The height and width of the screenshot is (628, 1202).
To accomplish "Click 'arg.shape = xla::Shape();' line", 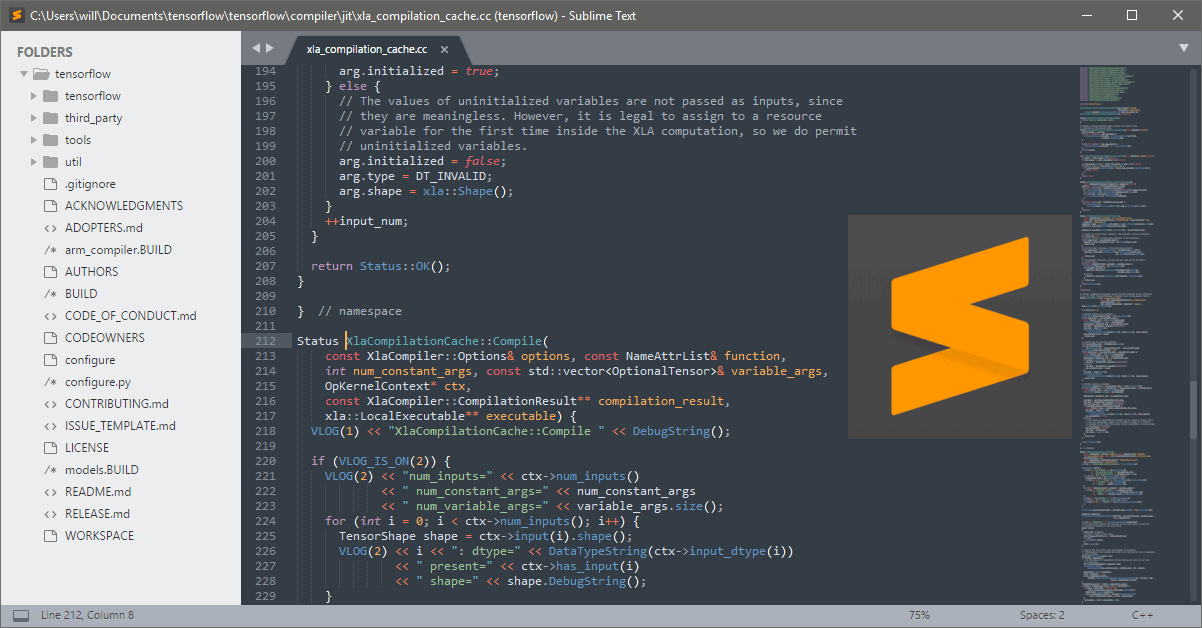I will click(x=425, y=191).
